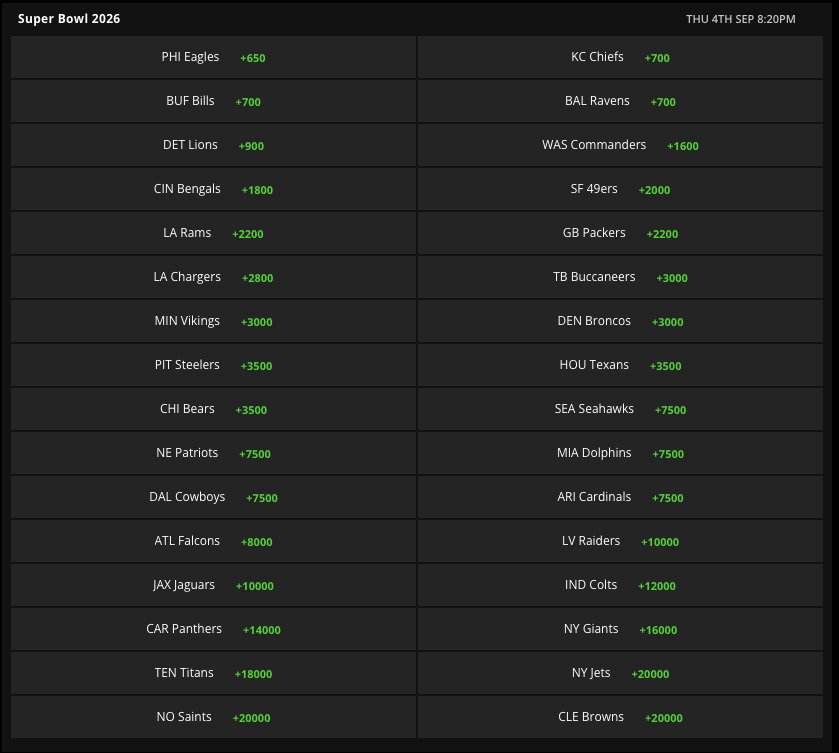
Task: Click the THU 4TH SEP 8:20PM date
Action: [741, 19]
